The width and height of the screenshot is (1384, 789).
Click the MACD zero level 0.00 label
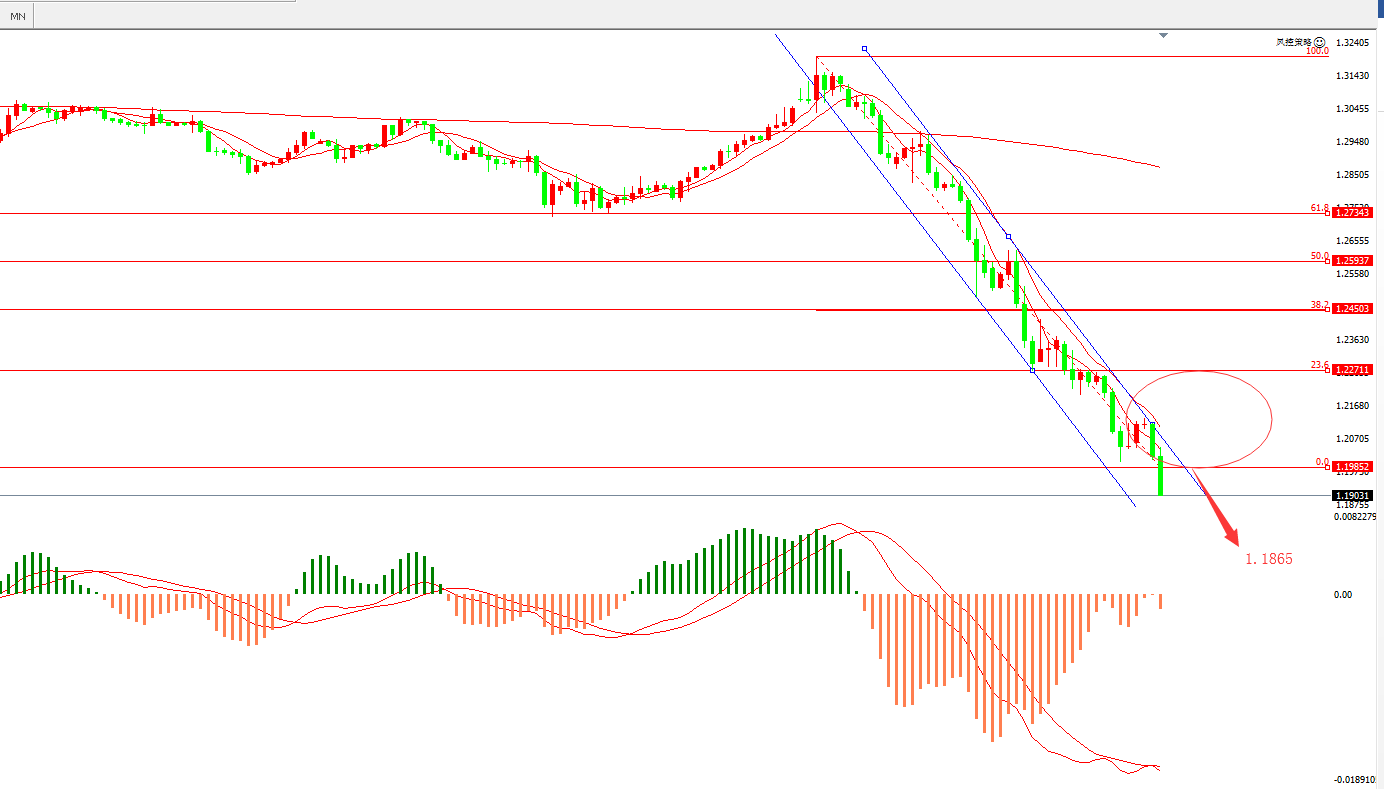point(1343,595)
